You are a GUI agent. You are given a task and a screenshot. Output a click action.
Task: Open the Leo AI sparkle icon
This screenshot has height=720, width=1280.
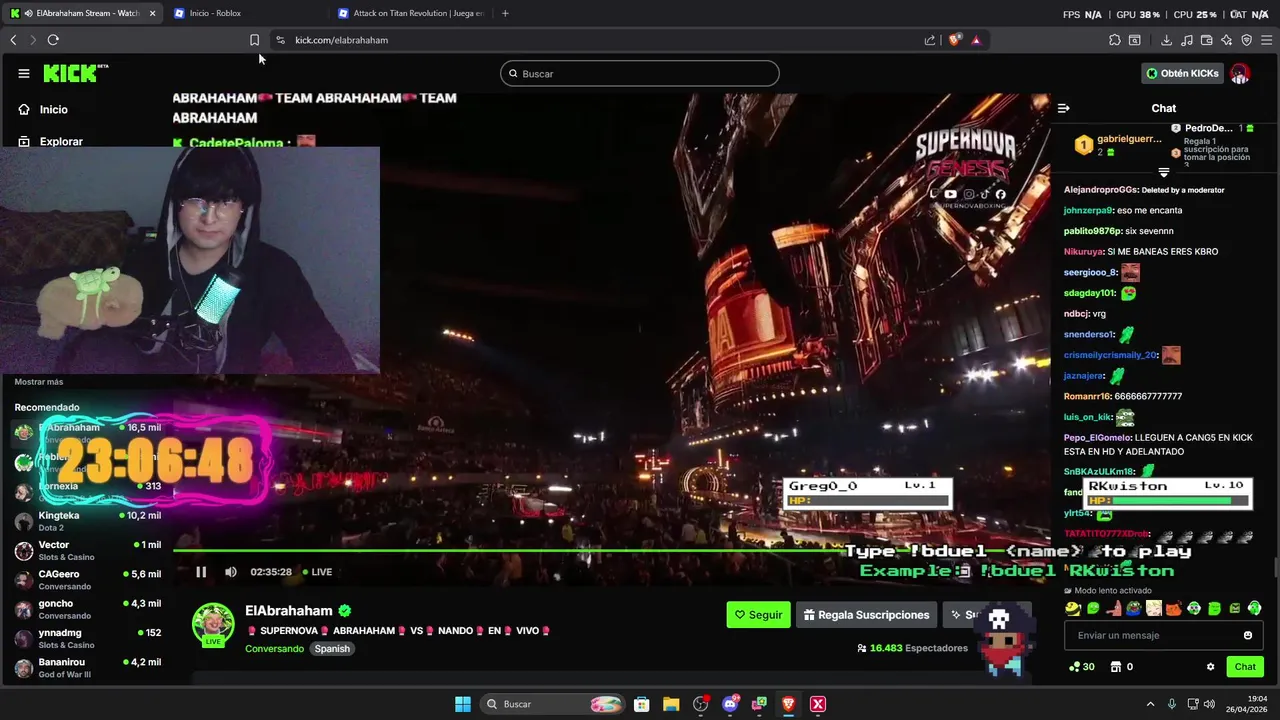[x=1227, y=40]
